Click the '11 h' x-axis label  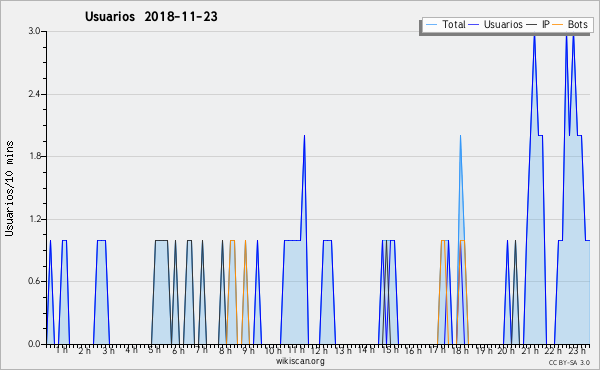297,350
